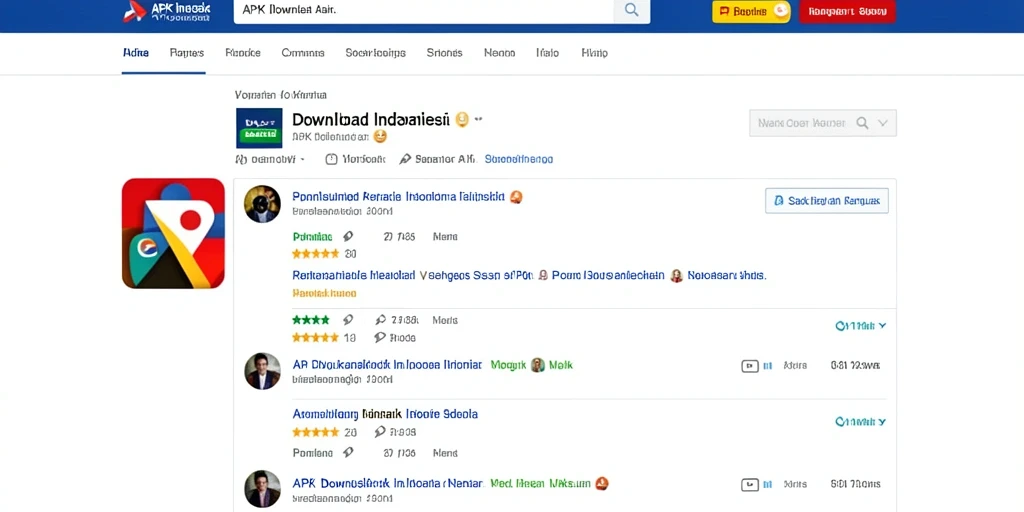
Task: Click the smiley emoji under the page title
Action: (380, 136)
